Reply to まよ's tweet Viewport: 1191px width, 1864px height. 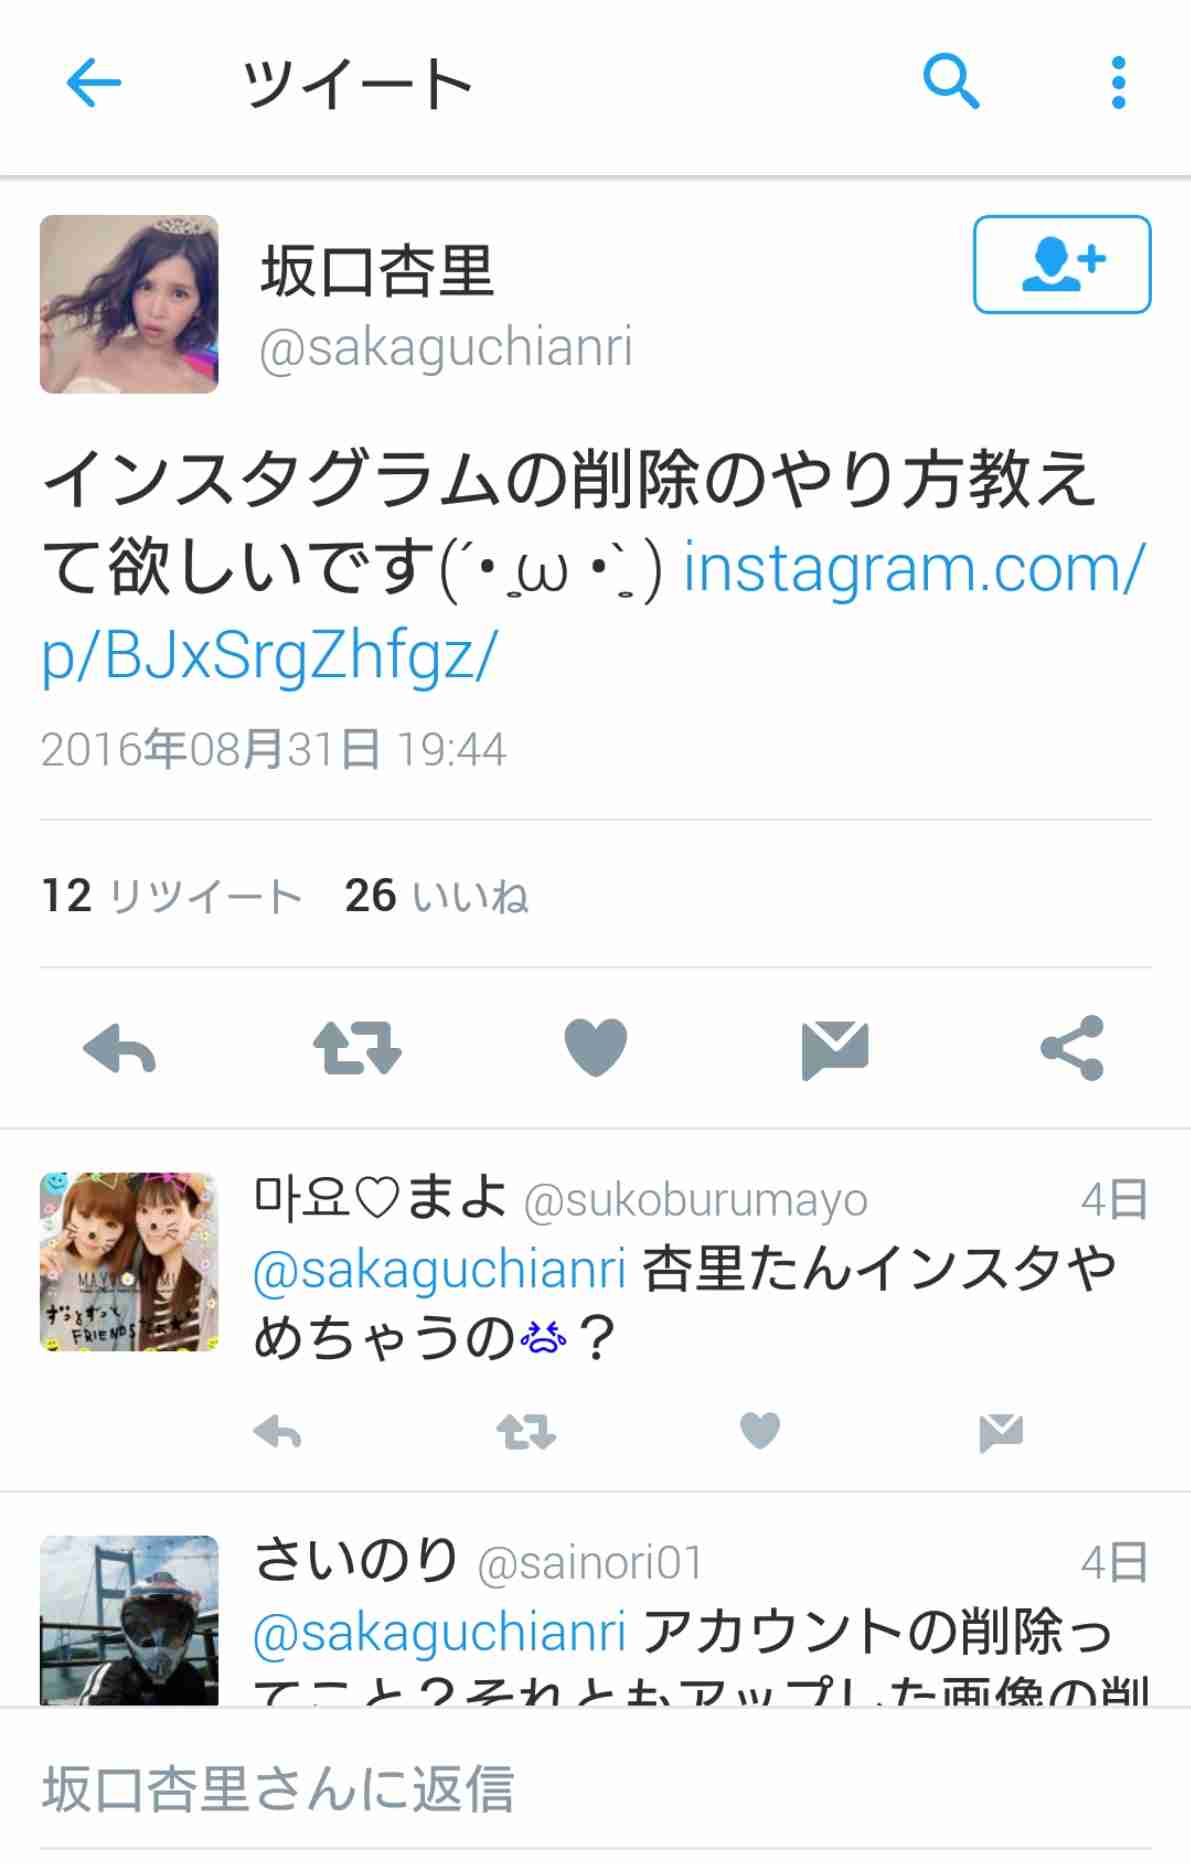click(277, 1432)
